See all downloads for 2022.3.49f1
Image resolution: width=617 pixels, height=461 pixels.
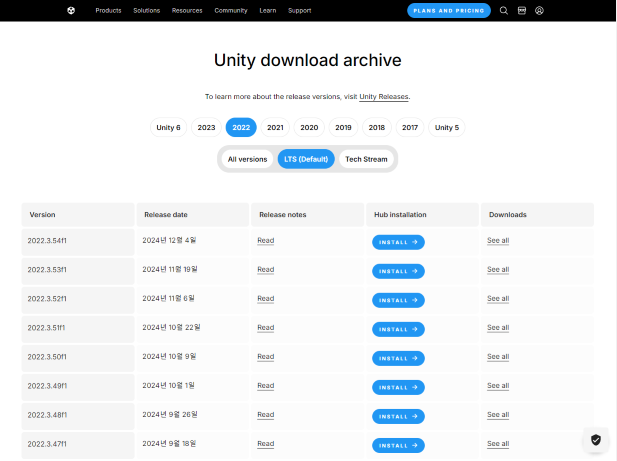tap(498, 386)
